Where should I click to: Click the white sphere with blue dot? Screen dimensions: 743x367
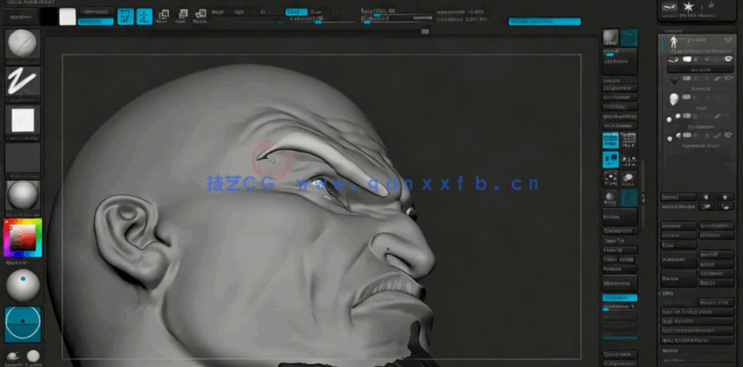22,285
